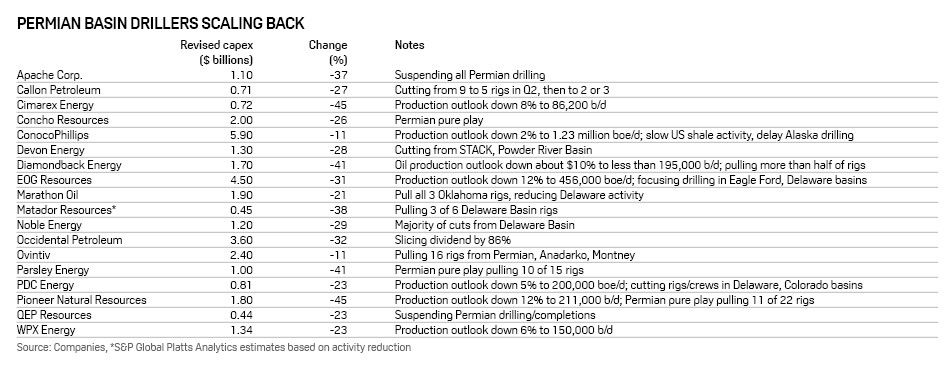Screen dimensions: 948x375
Task: Select the Revised capex column header
Action: (216, 53)
